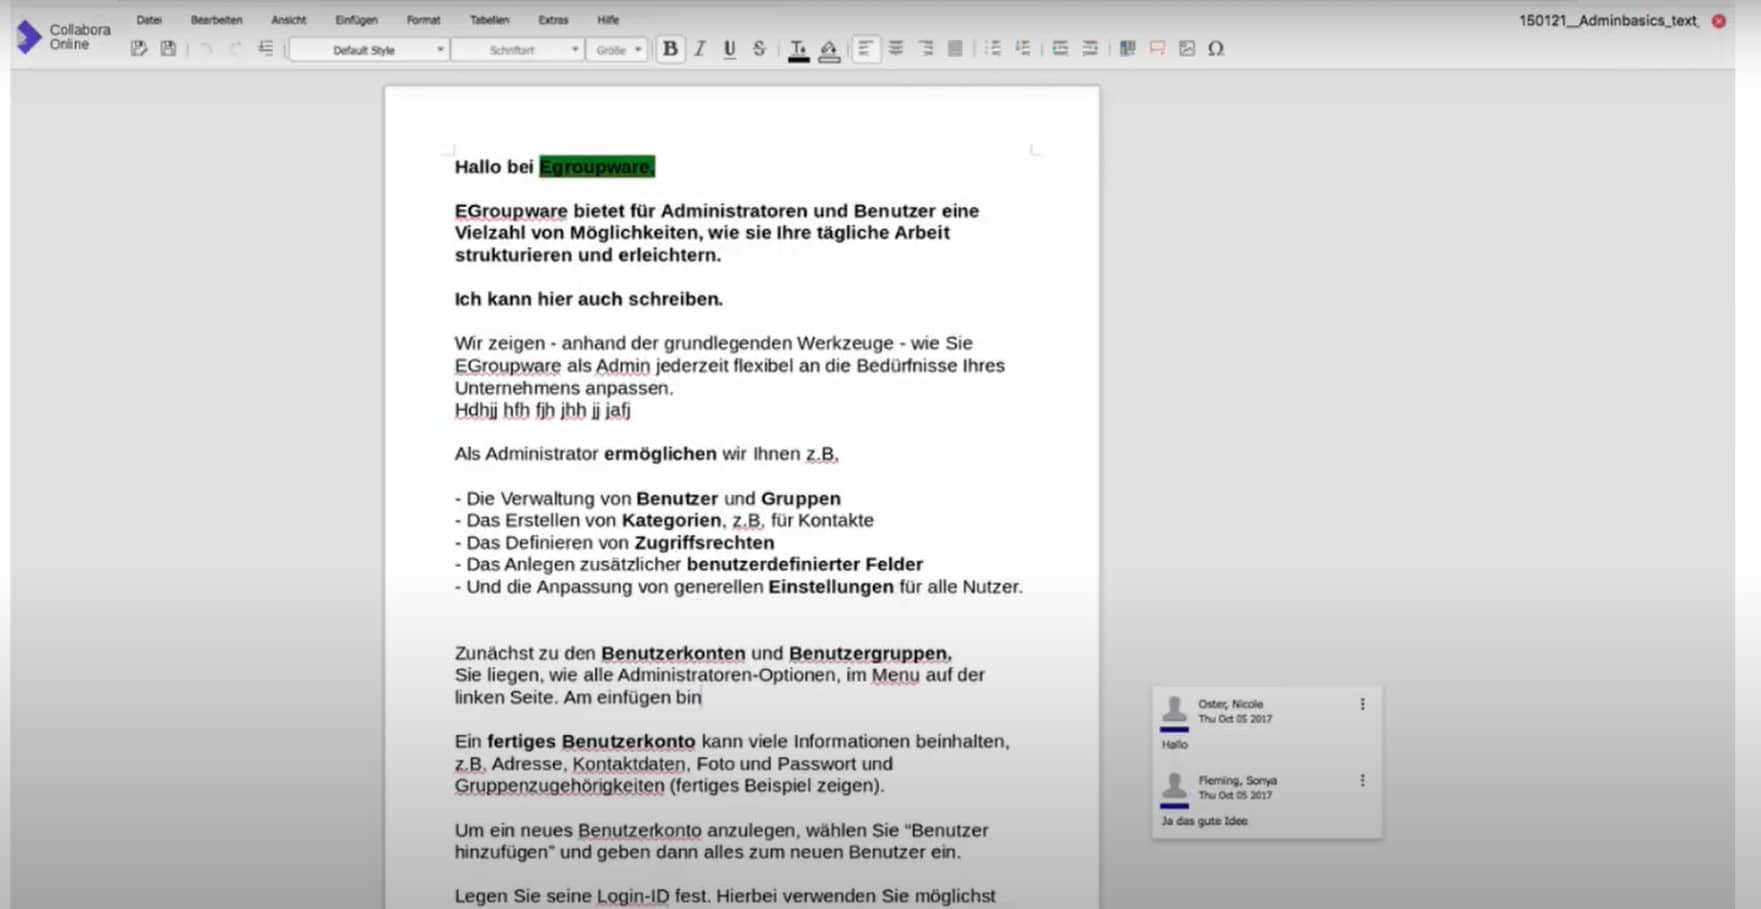
Task: Open the font color picker
Action: tap(798, 48)
